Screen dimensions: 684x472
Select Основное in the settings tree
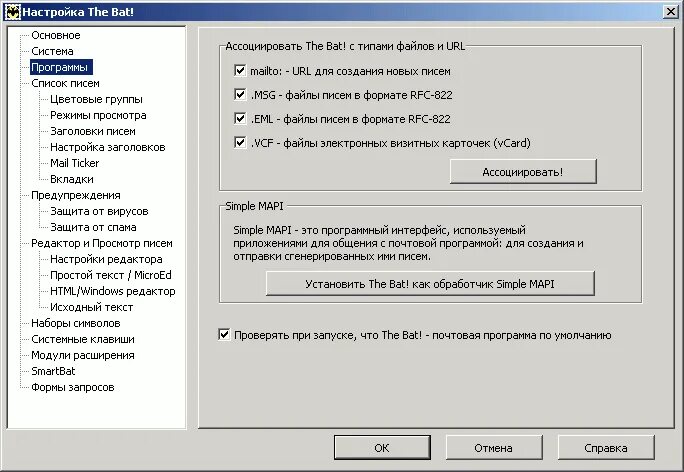(x=56, y=35)
